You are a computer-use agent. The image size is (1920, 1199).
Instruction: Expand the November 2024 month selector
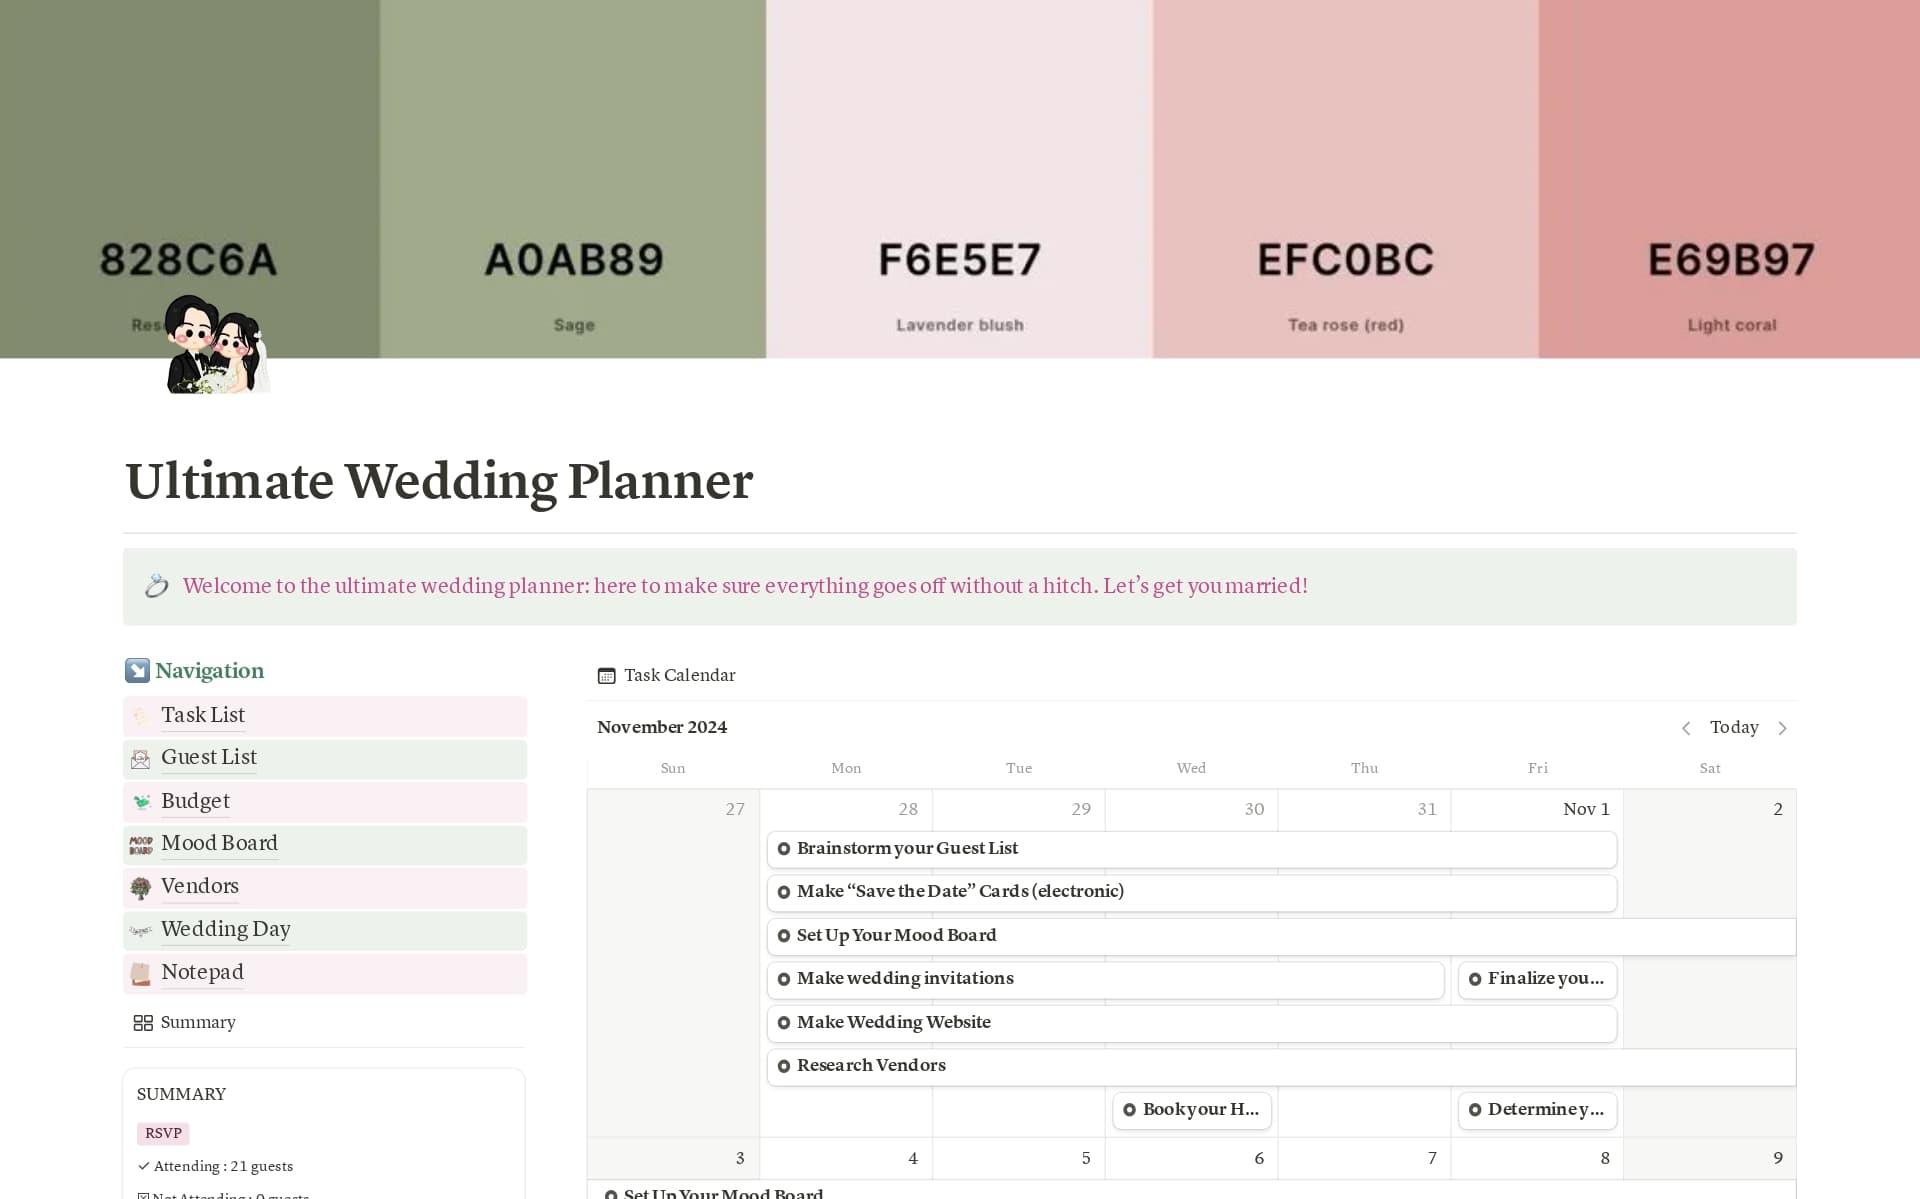coord(662,727)
